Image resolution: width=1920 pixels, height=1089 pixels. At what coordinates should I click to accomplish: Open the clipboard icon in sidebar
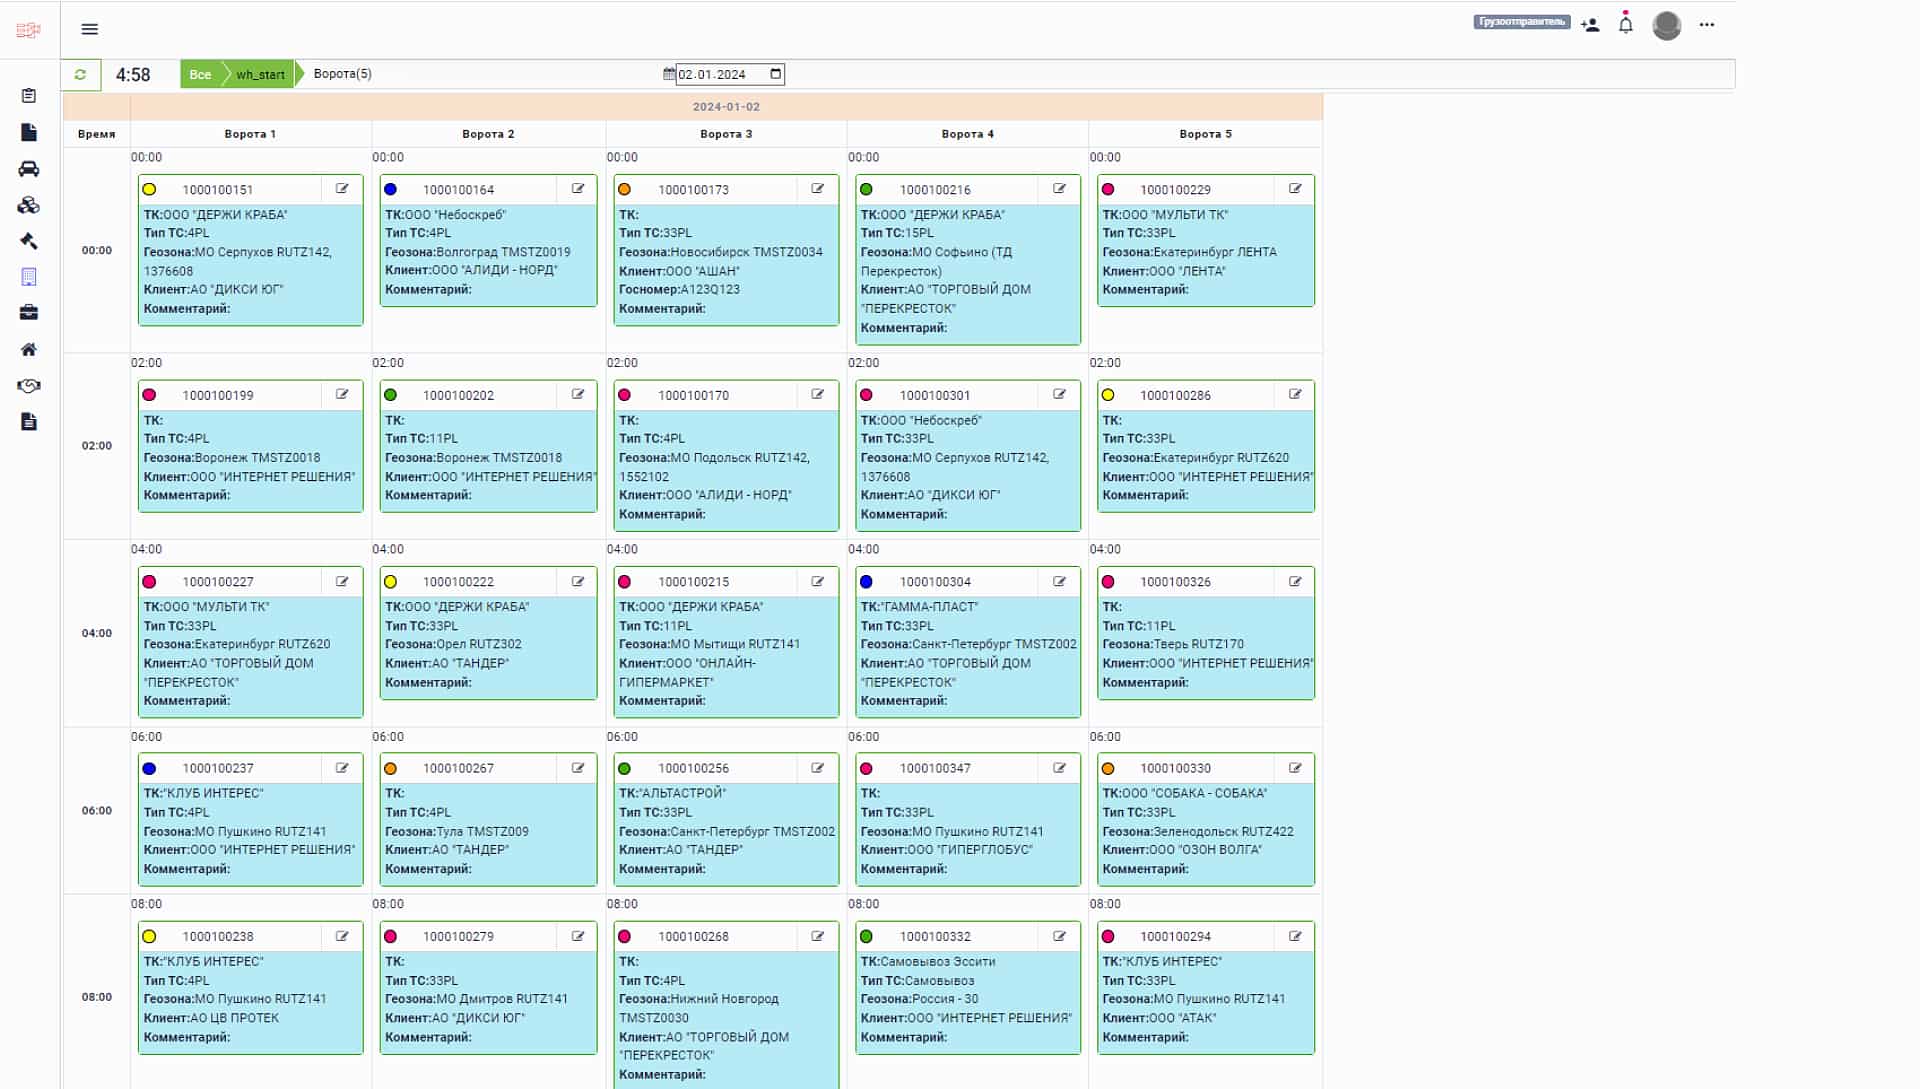[29, 96]
